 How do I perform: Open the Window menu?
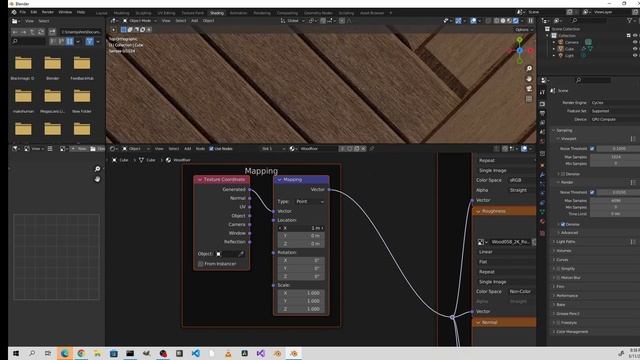point(65,12)
